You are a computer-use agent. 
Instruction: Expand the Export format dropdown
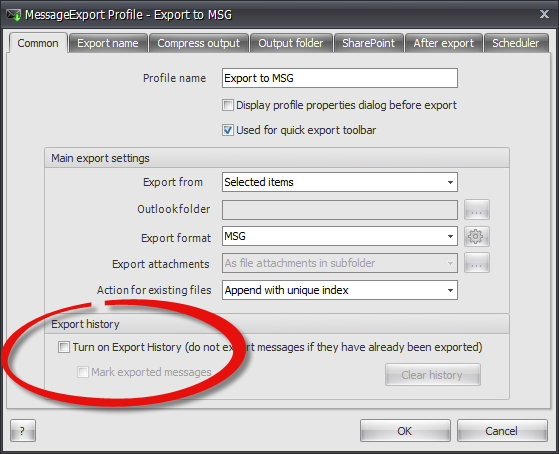coord(340,236)
